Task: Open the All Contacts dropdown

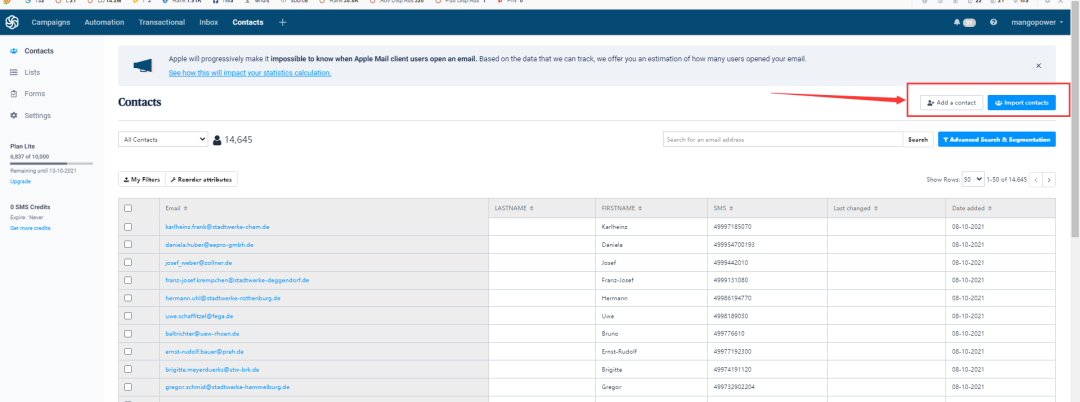Action: pos(163,139)
